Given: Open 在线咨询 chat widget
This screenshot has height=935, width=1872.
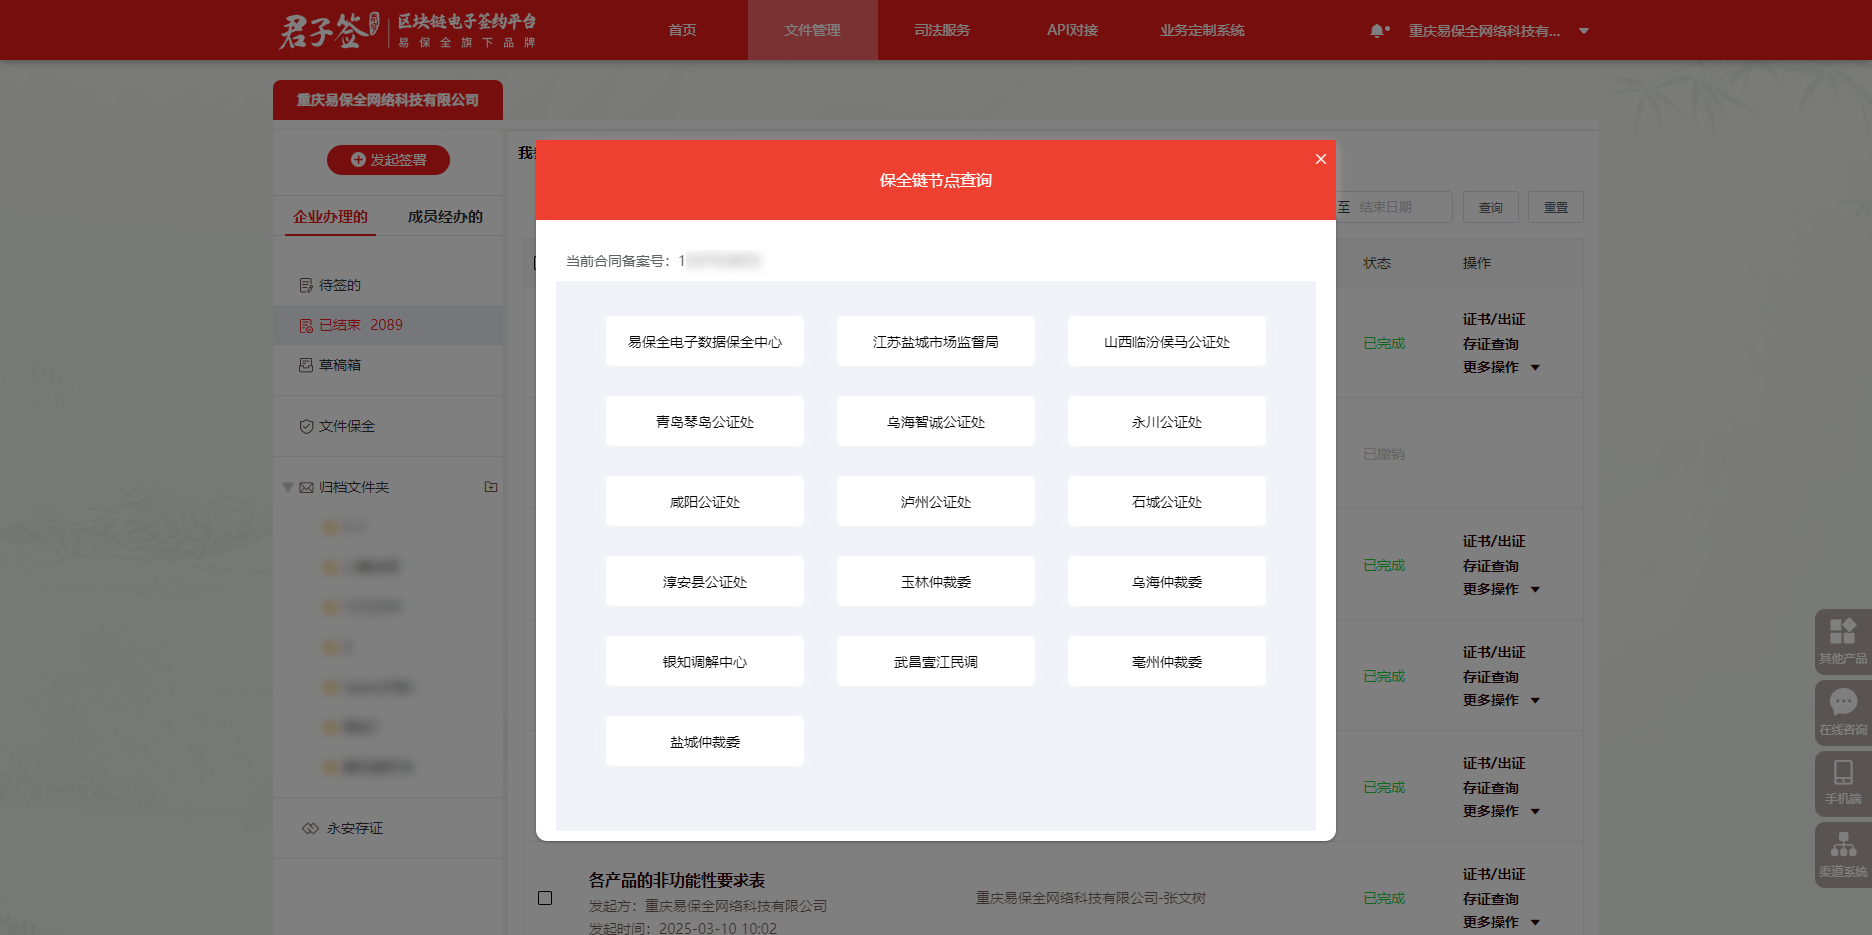Looking at the screenshot, I should click(1843, 712).
